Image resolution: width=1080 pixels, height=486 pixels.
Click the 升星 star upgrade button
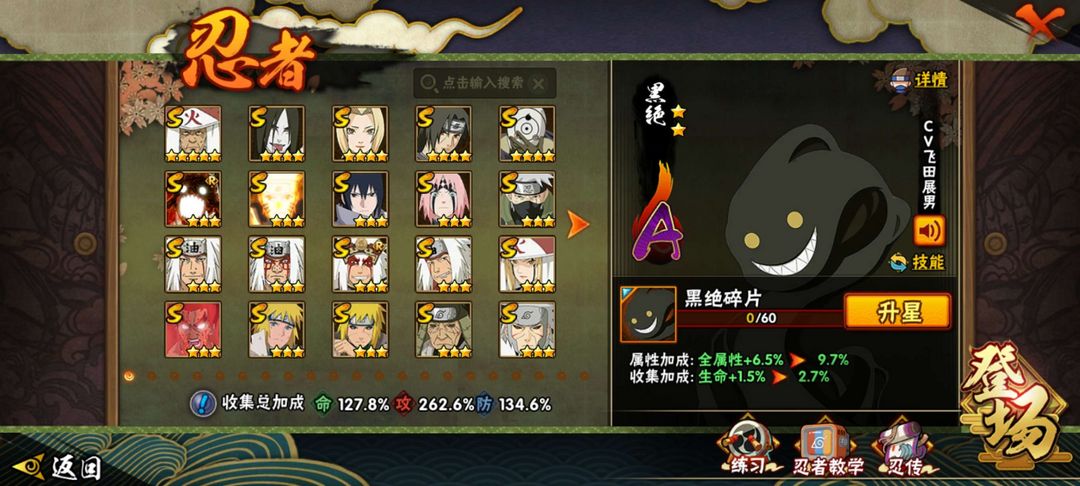click(x=897, y=312)
